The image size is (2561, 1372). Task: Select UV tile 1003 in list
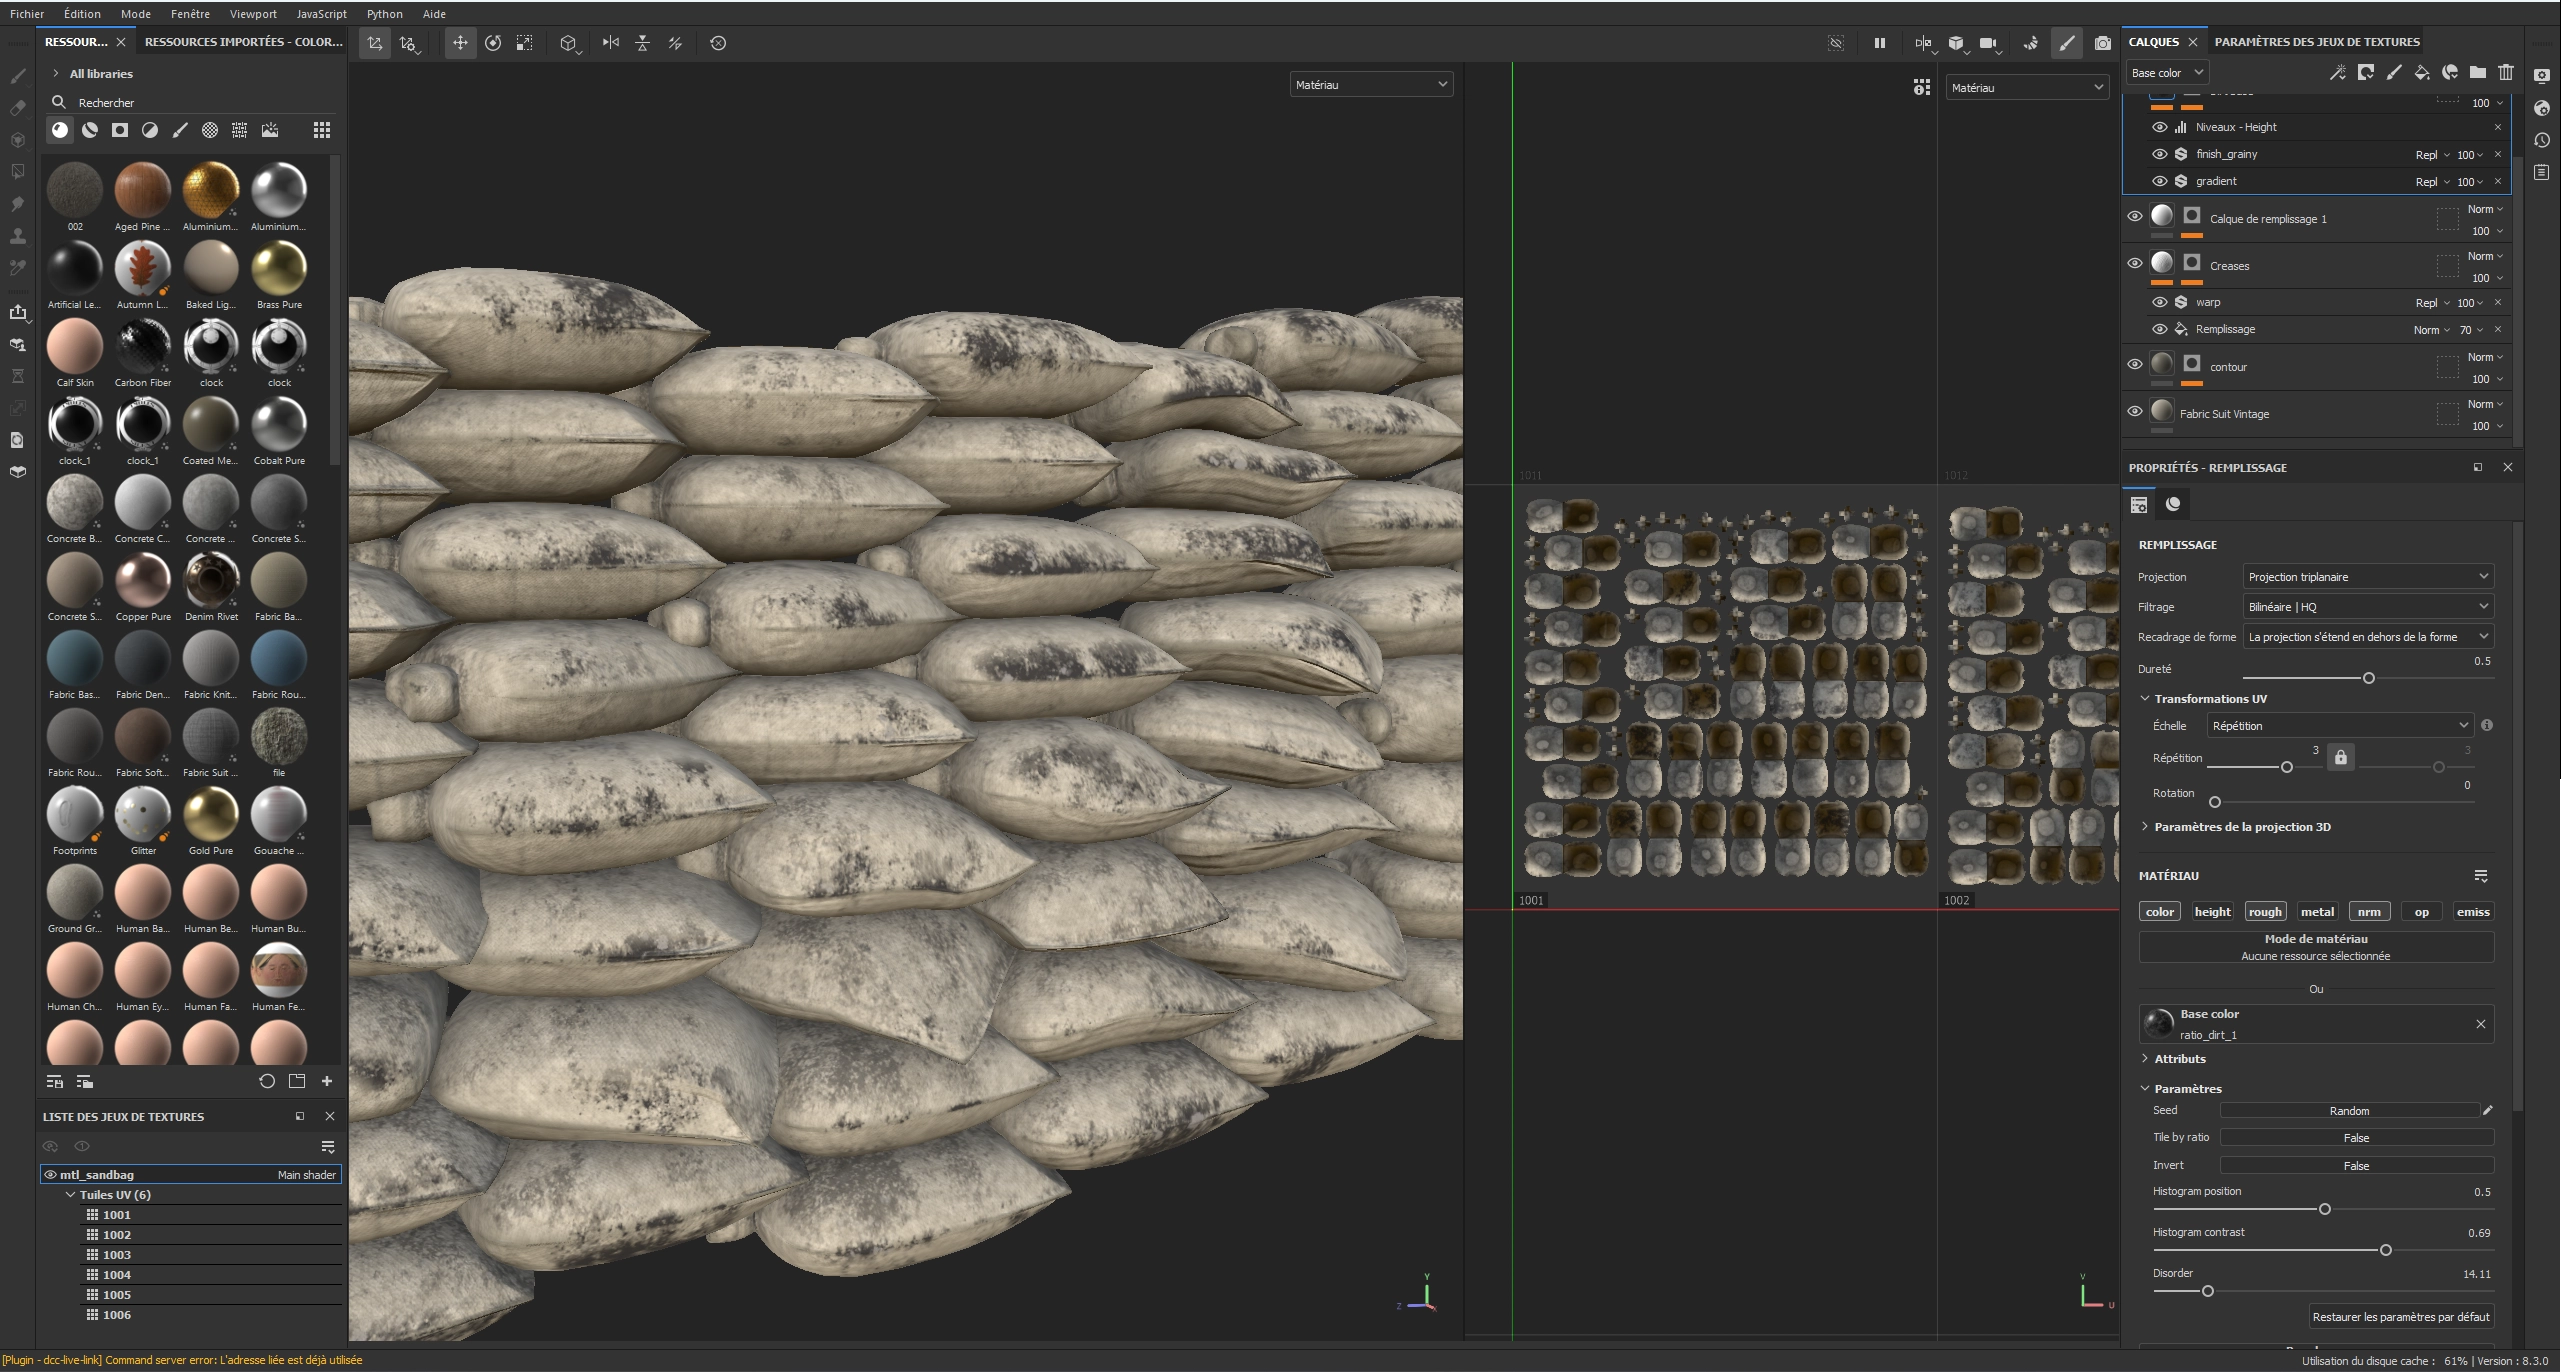click(x=117, y=1255)
